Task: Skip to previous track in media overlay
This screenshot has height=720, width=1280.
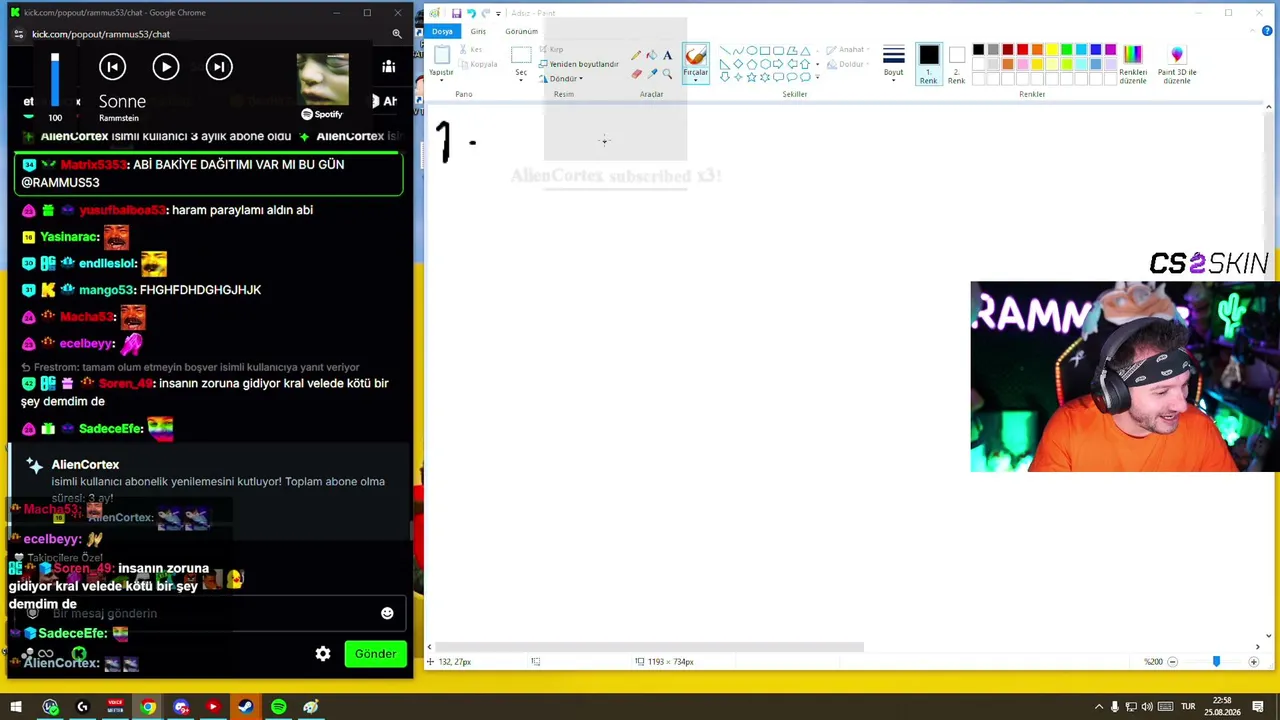Action: (x=112, y=67)
